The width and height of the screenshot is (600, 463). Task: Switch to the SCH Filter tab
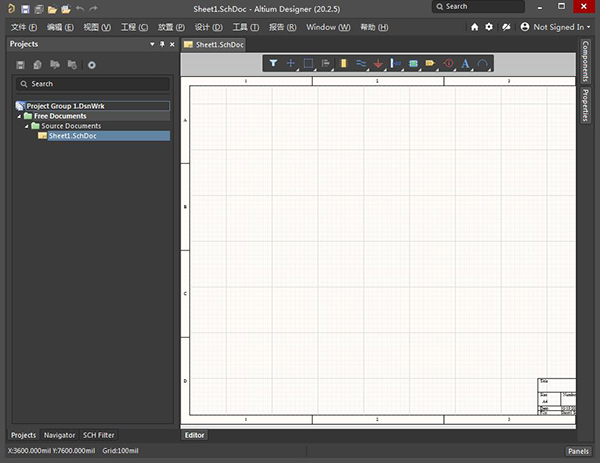point(98,435)
